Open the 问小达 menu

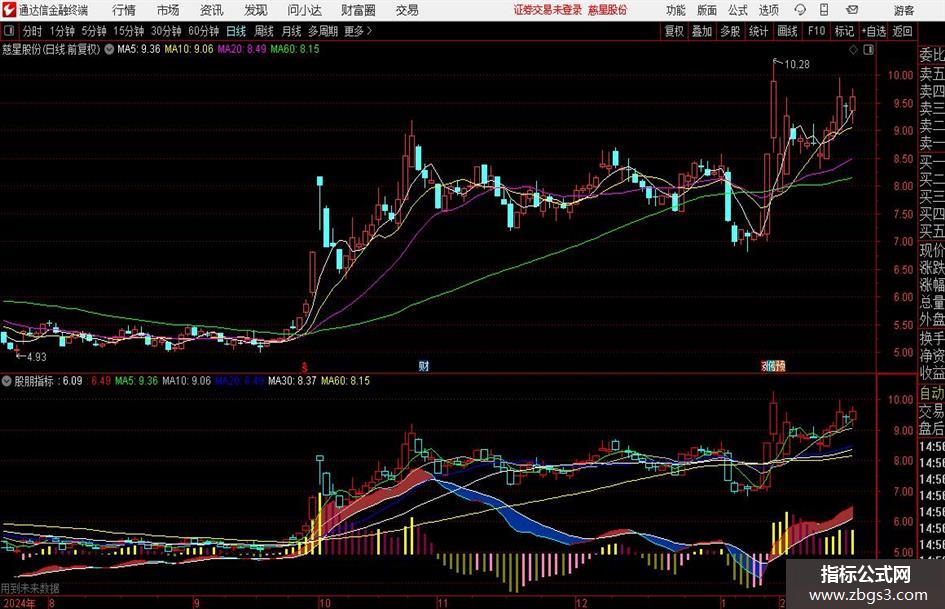304,10
